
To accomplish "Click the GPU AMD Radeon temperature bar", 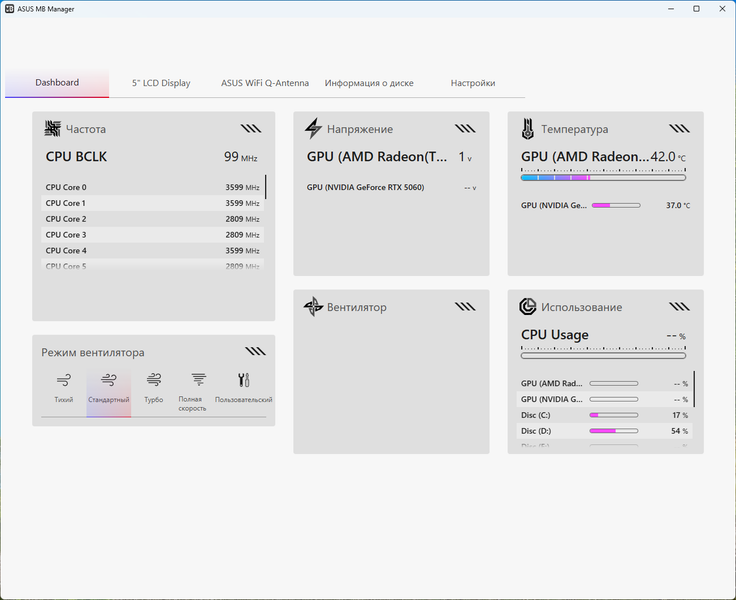I will click(603, 178).
